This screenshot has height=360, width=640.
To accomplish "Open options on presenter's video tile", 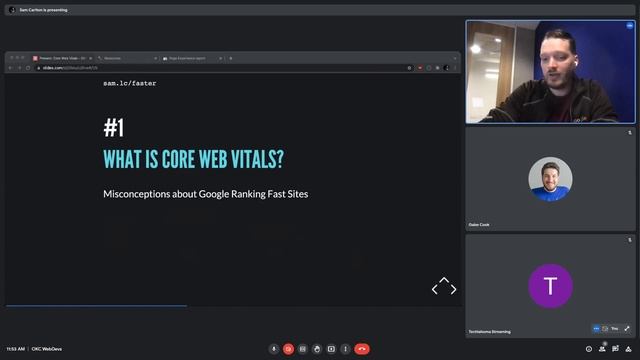I will click(629, 26).
